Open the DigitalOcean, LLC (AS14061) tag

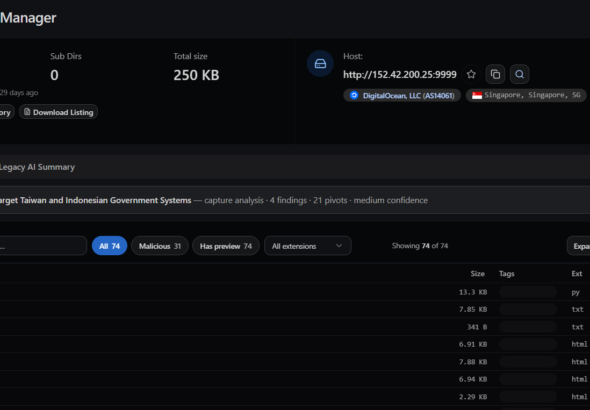coord(402,96)
